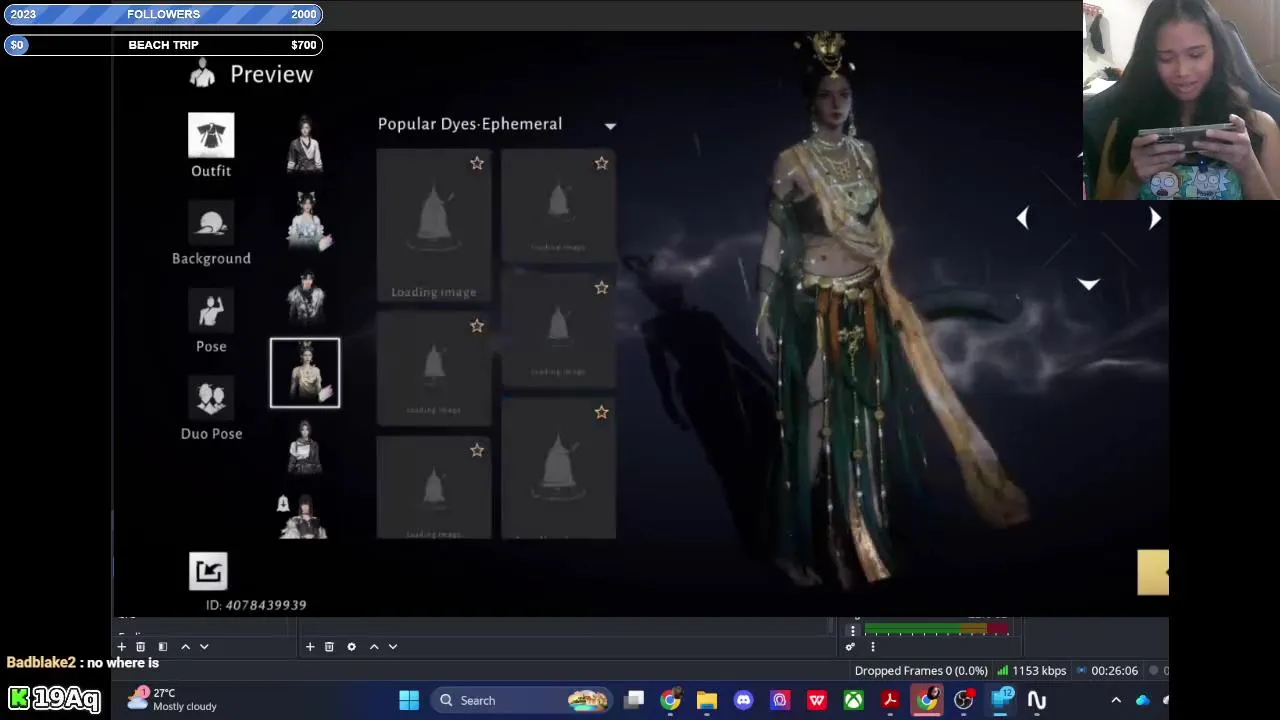Click the OneDrive cloud tray icon

[1143, 701]
